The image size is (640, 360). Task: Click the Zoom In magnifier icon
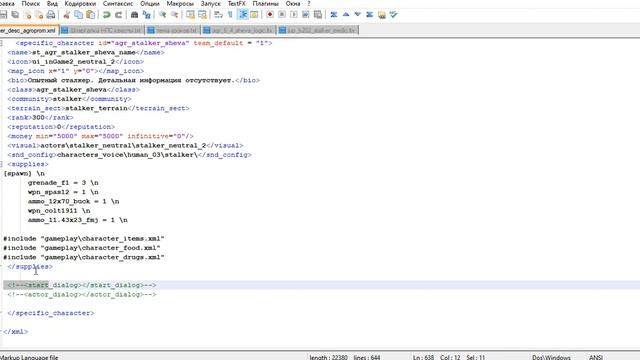(x=162, y=15)
